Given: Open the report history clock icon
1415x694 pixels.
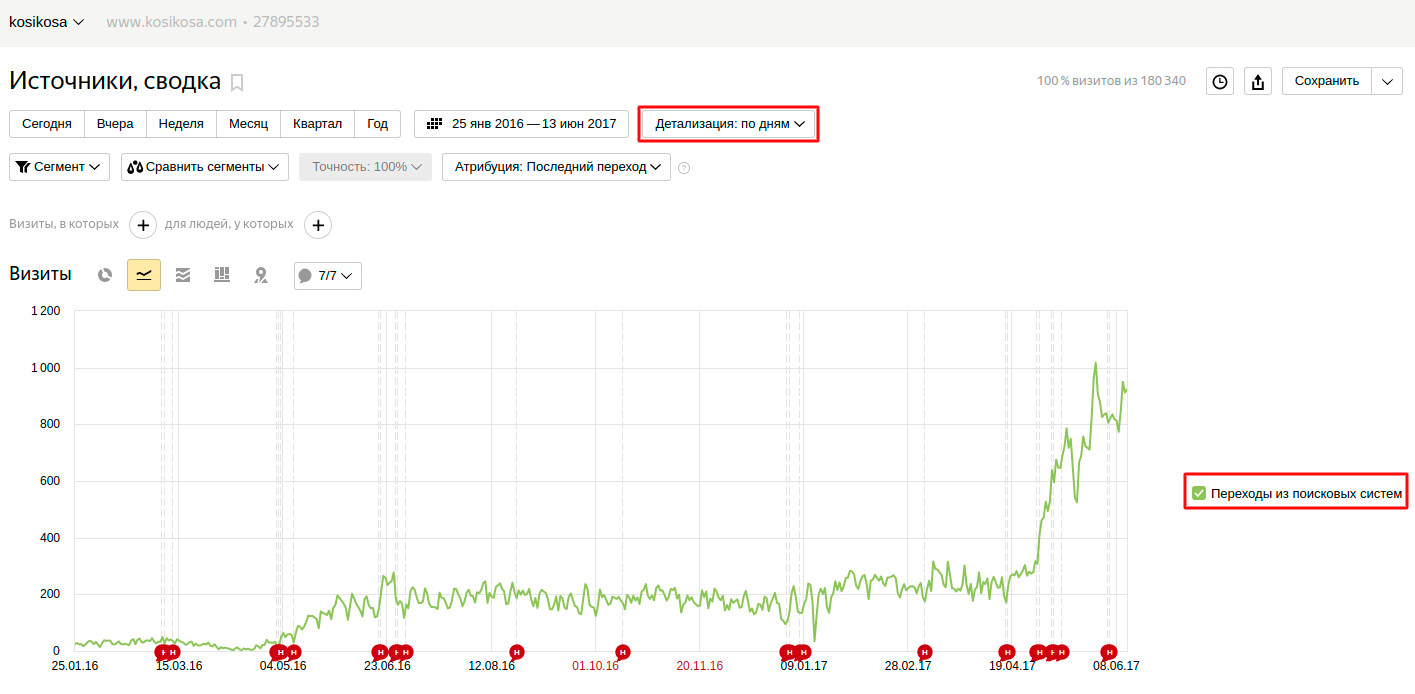Looking at the screenshot, I should [x=1219, y=82].
